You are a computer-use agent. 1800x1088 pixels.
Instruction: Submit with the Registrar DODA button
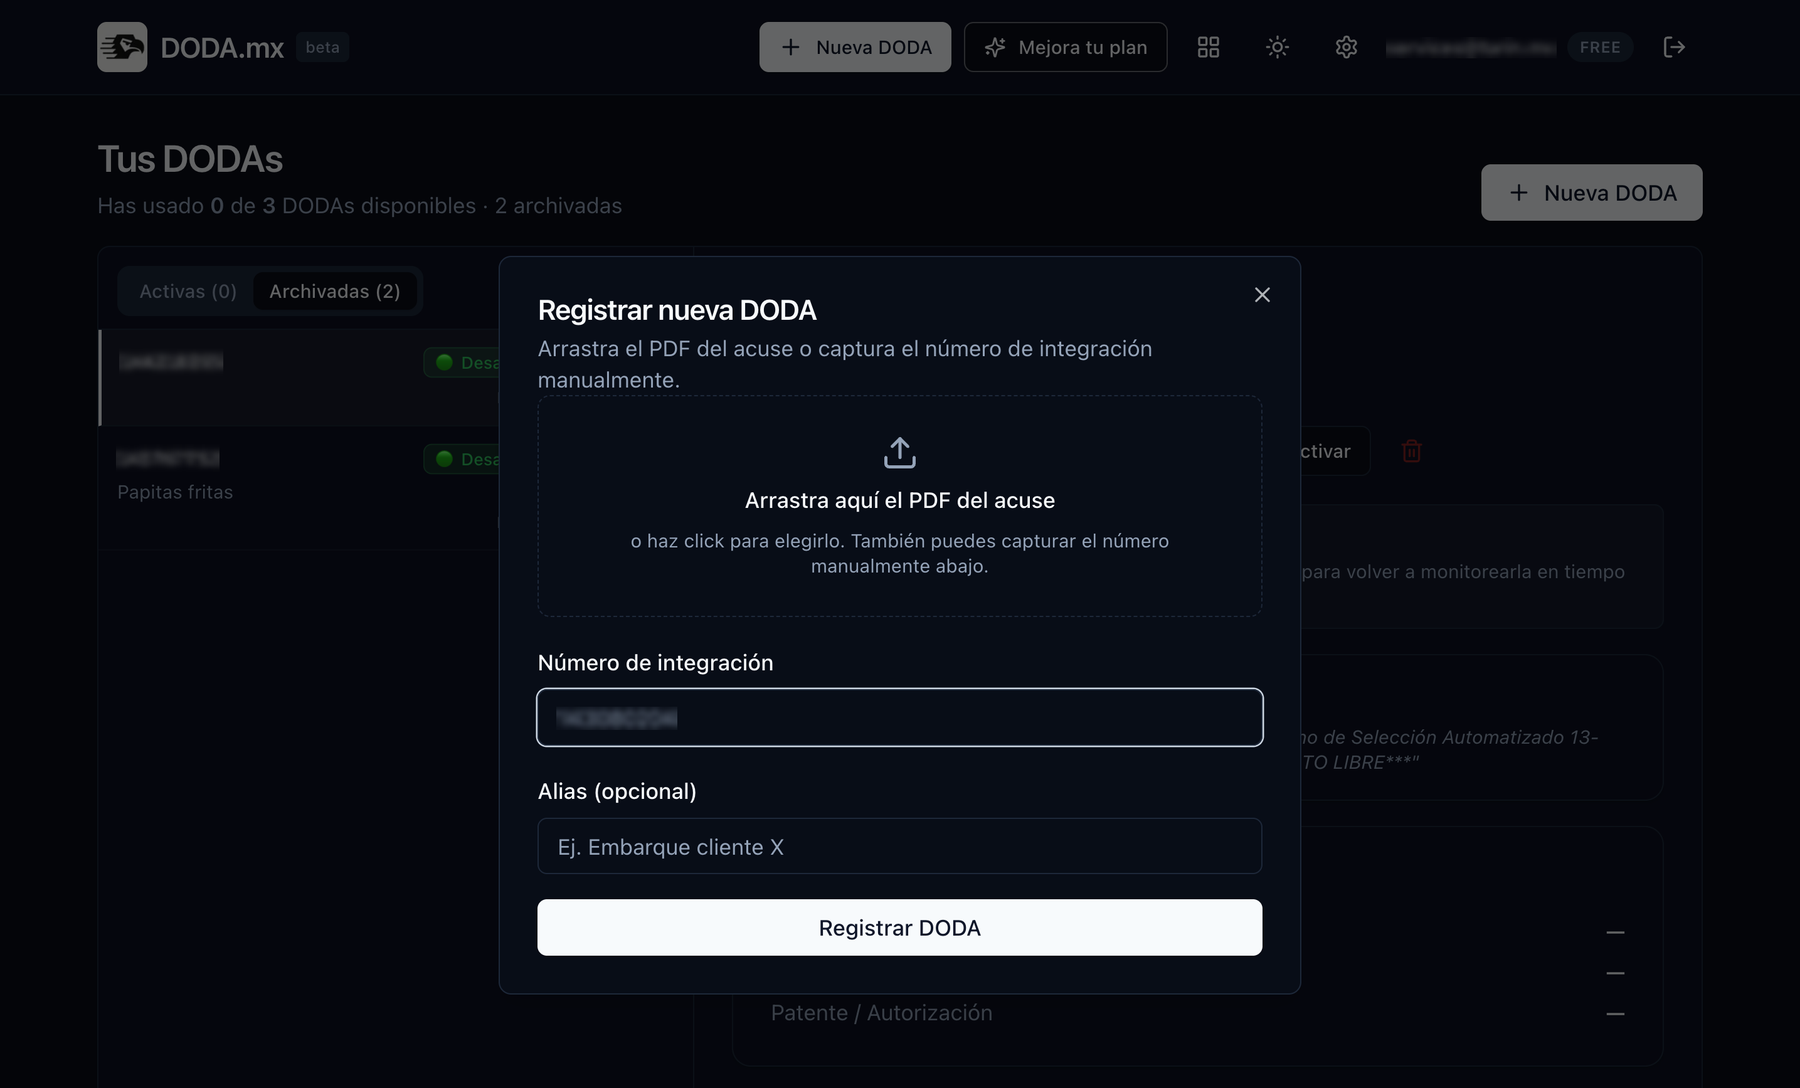pos(900,927)
